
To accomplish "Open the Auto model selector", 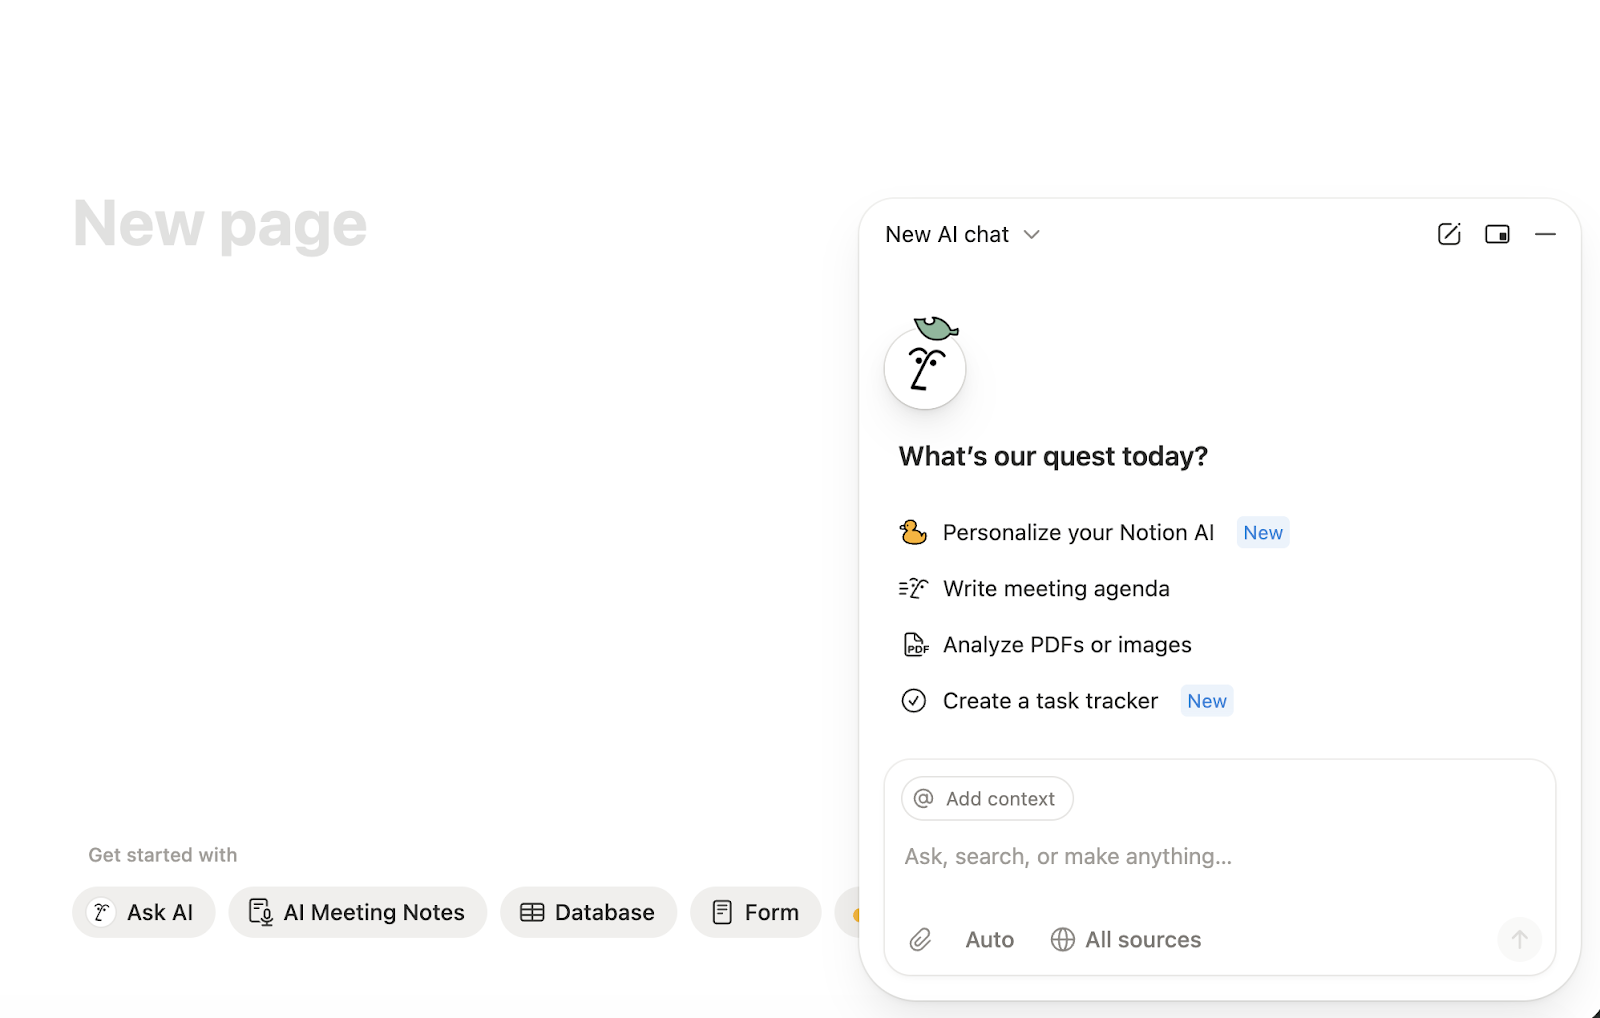I will tap(989, 940).
